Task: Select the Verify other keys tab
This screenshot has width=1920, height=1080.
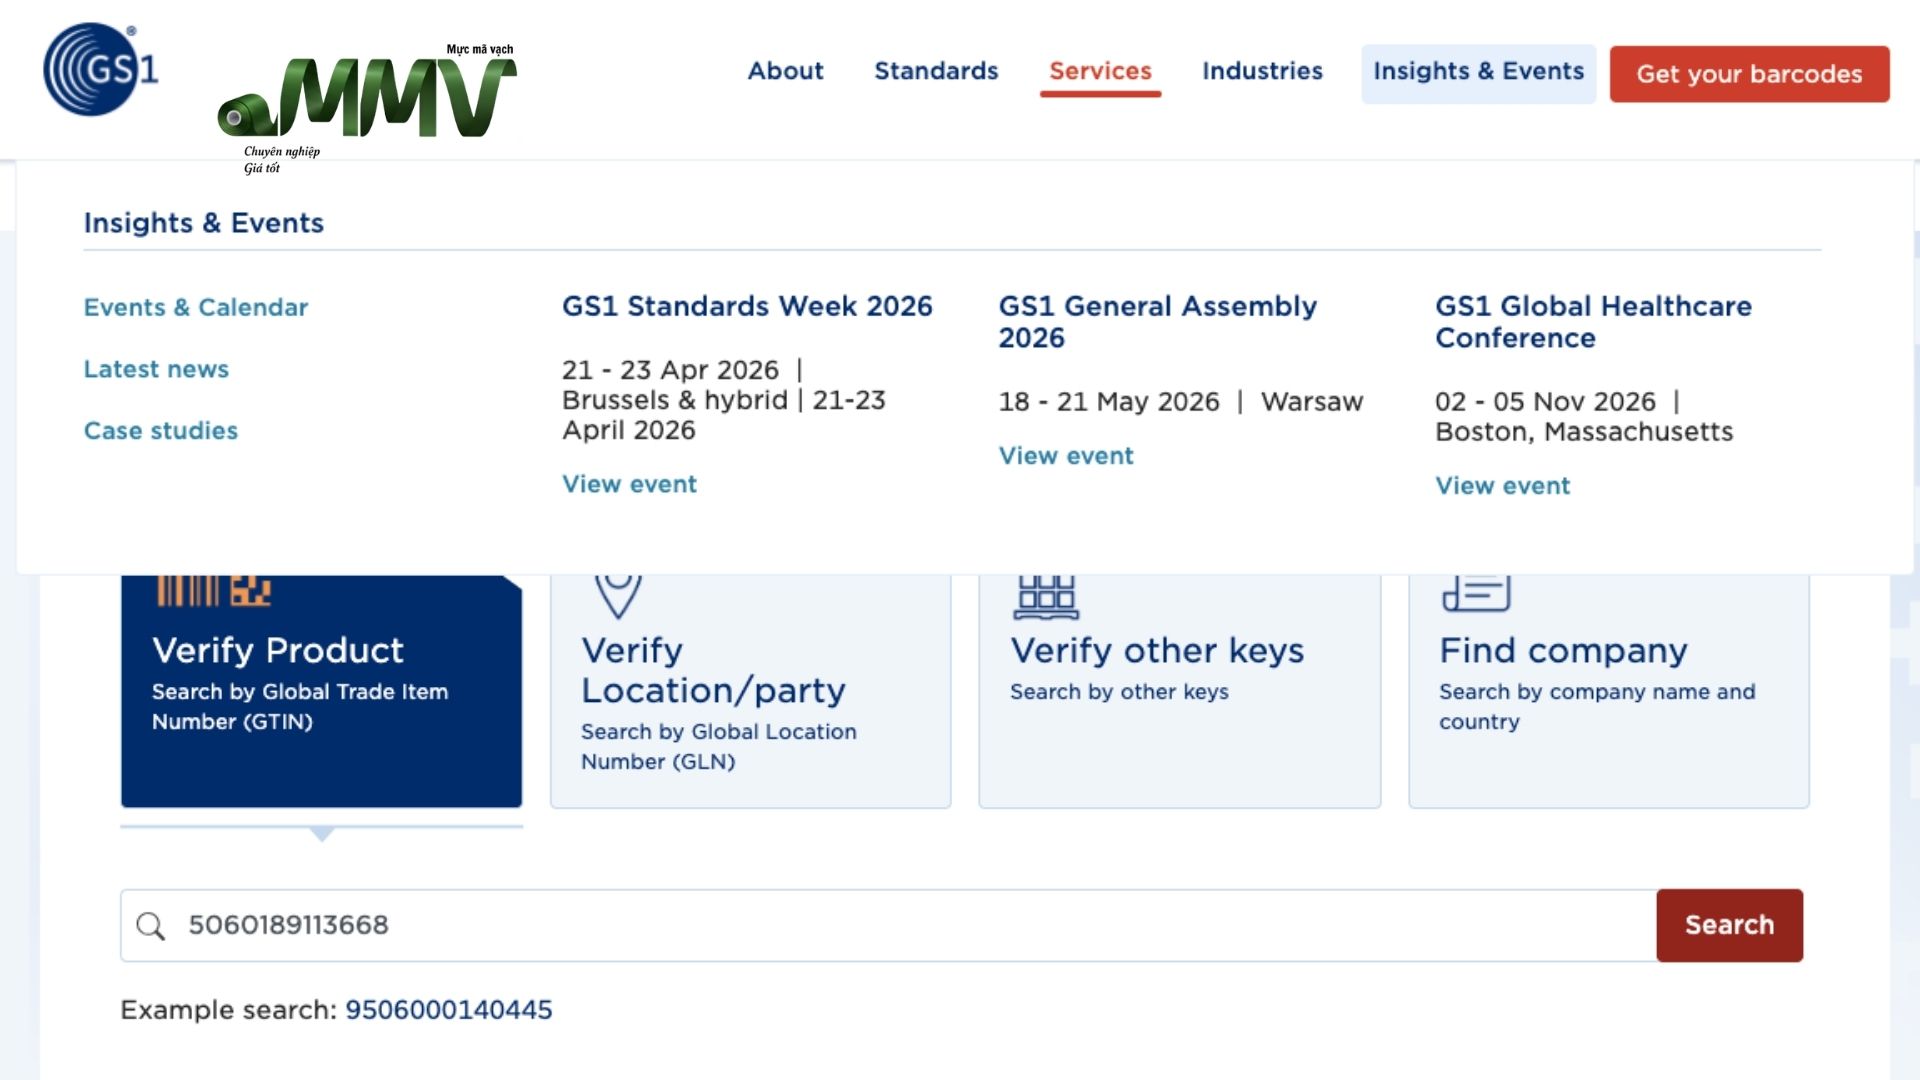Action: [1180, 691]
